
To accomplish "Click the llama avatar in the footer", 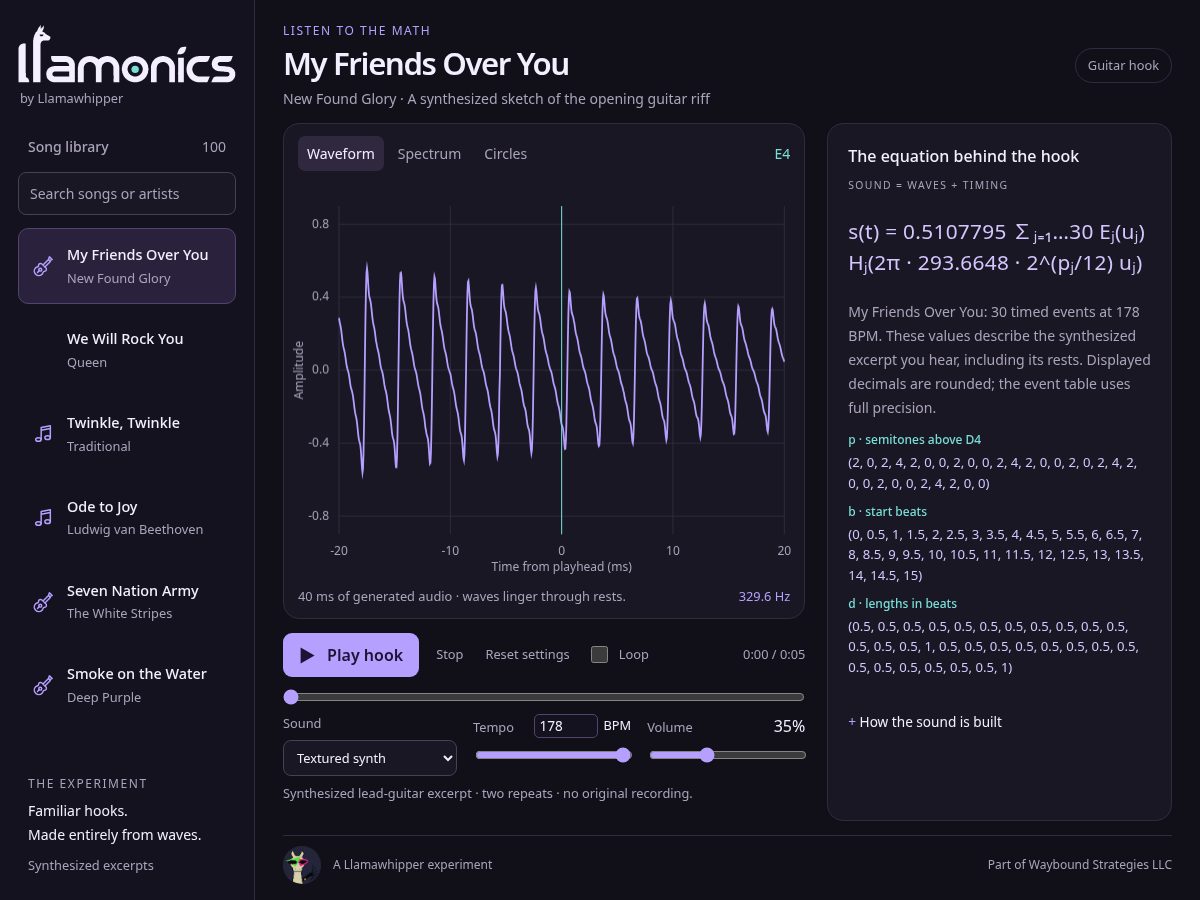I will click(302, 865).
